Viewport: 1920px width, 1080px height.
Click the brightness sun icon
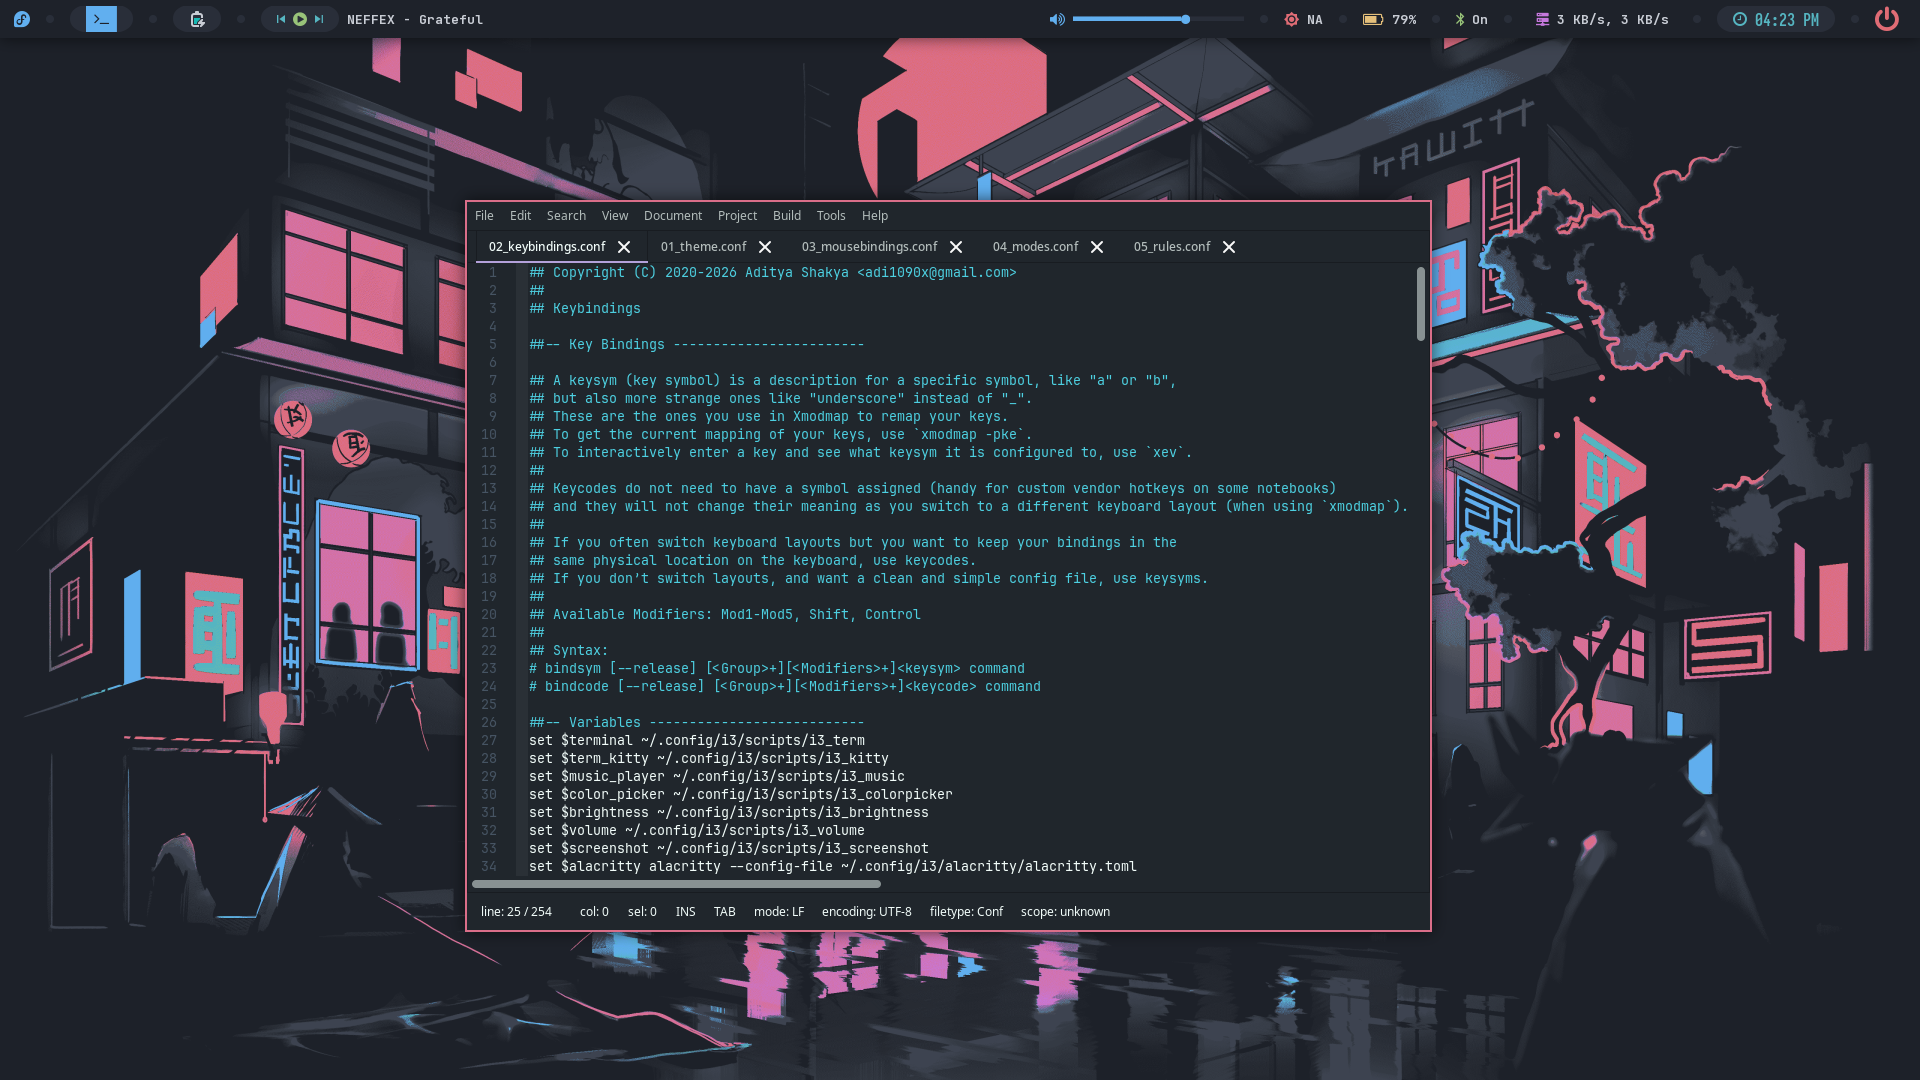click(1291, 19)
